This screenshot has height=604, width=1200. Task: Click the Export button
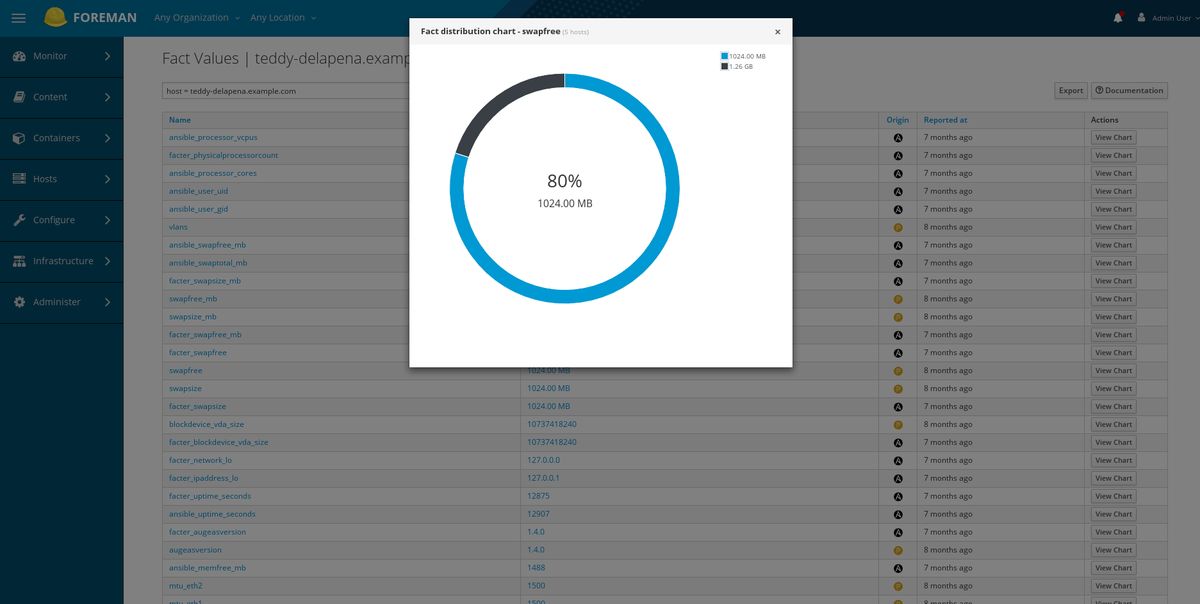(x=1070, y=90)
